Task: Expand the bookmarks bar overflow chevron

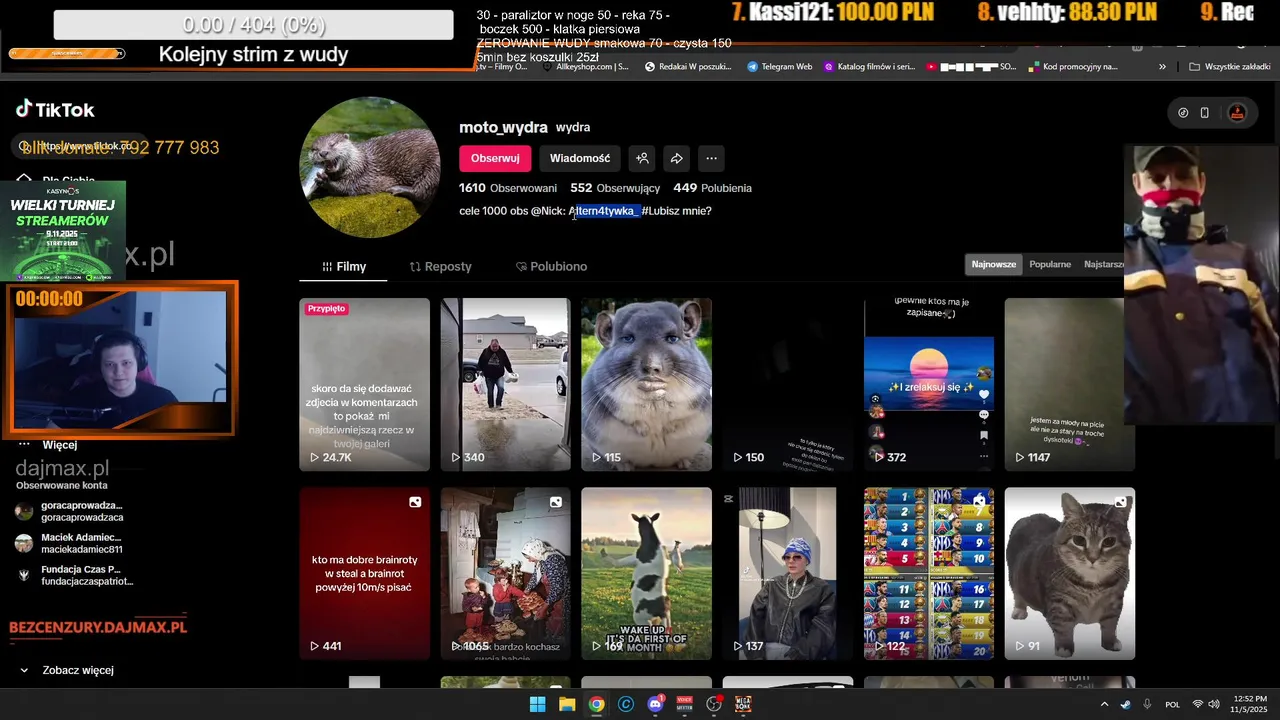Action: tap(1162, 67)
